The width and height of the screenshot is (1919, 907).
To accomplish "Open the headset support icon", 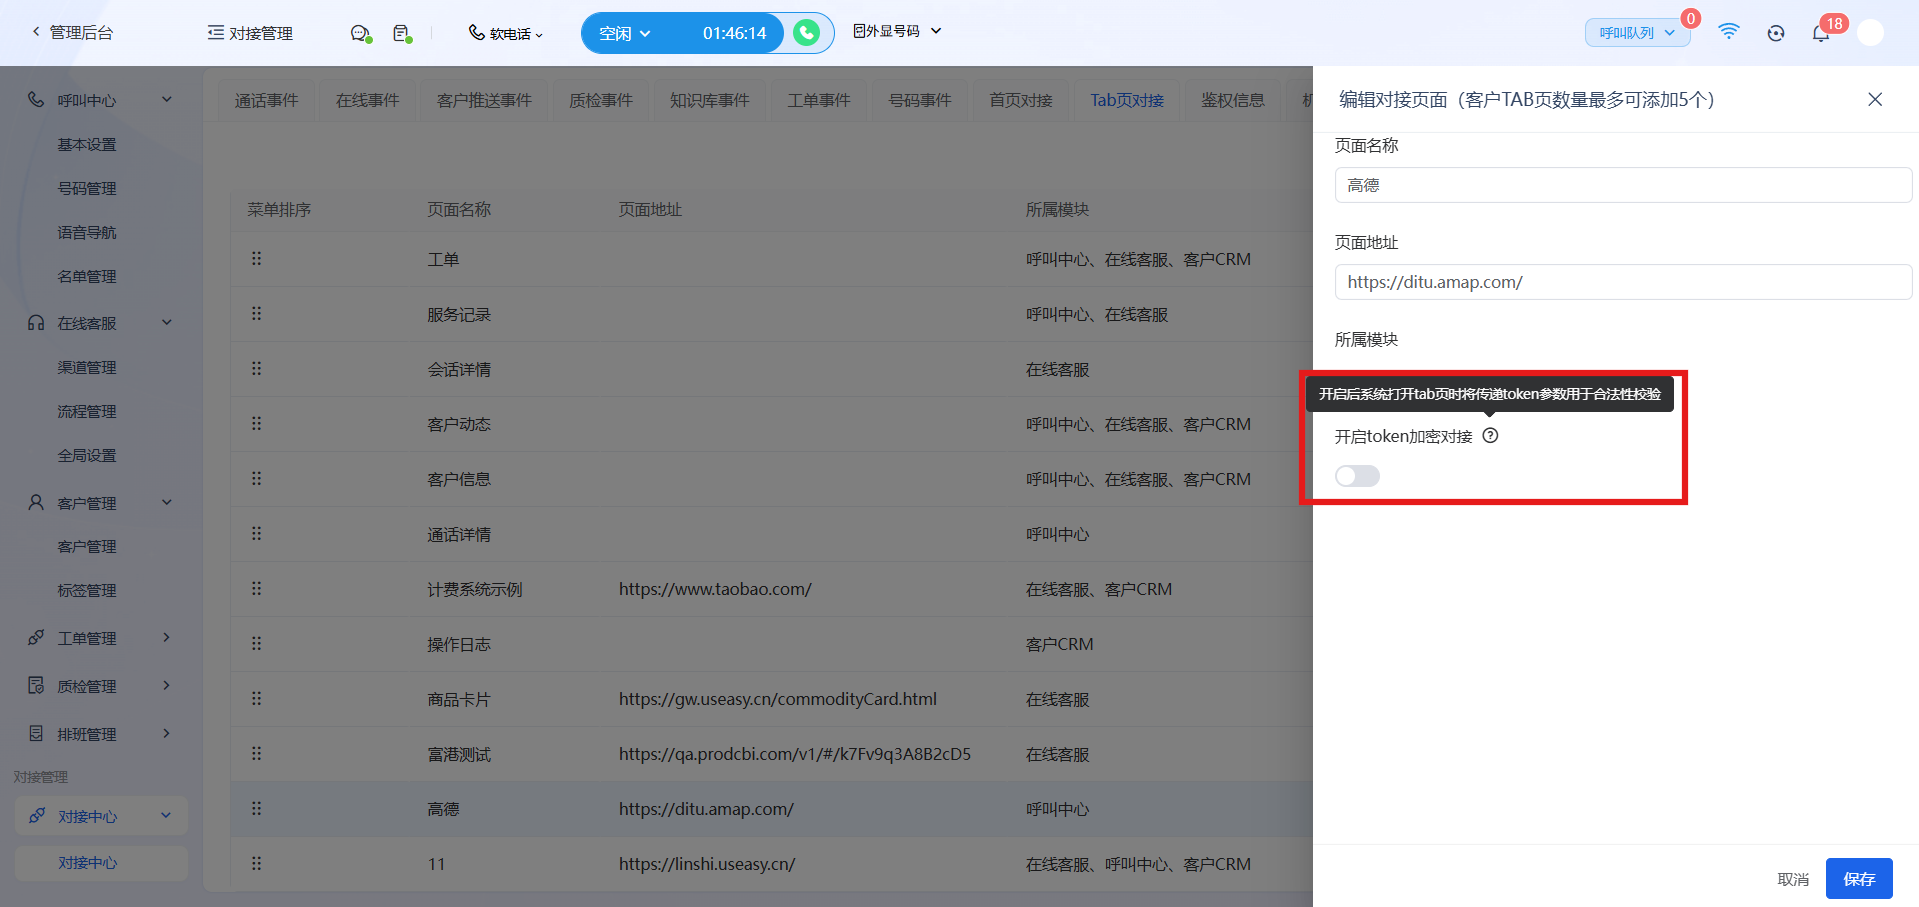I will pyautogui.click(x=1776, y=33).
